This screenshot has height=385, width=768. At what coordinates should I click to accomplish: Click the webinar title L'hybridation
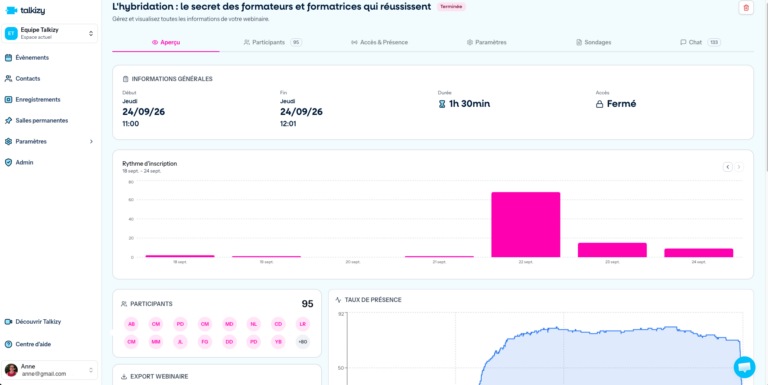pyautogui.click(x=272, y=7)
